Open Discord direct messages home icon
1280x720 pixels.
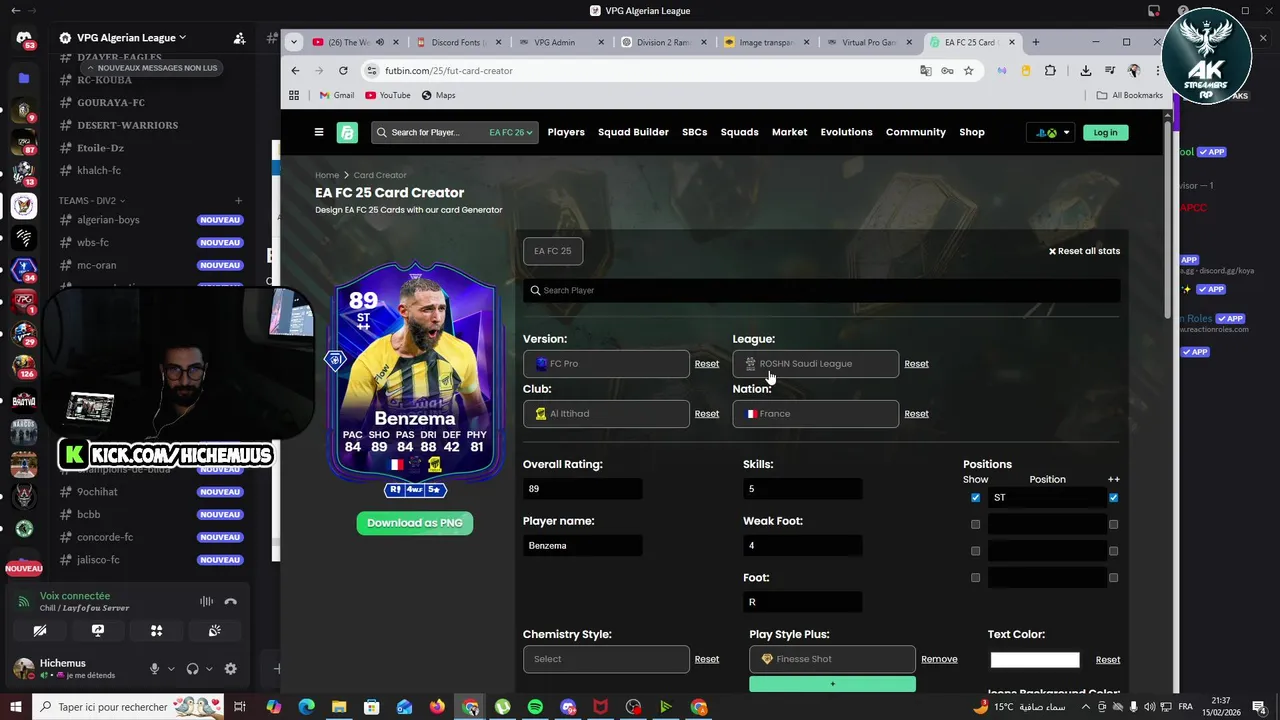pos(24,39)
